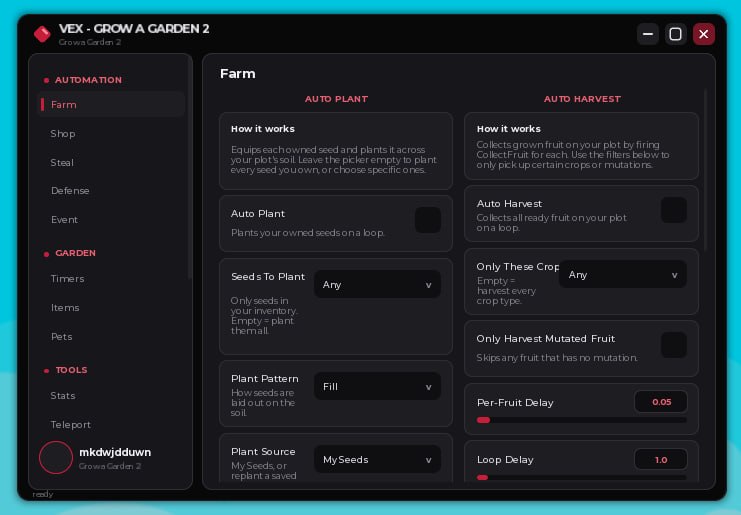Click the Per-Fruit Delay 0.05 value field
This screenshot has width=741, height=515.
661,402
